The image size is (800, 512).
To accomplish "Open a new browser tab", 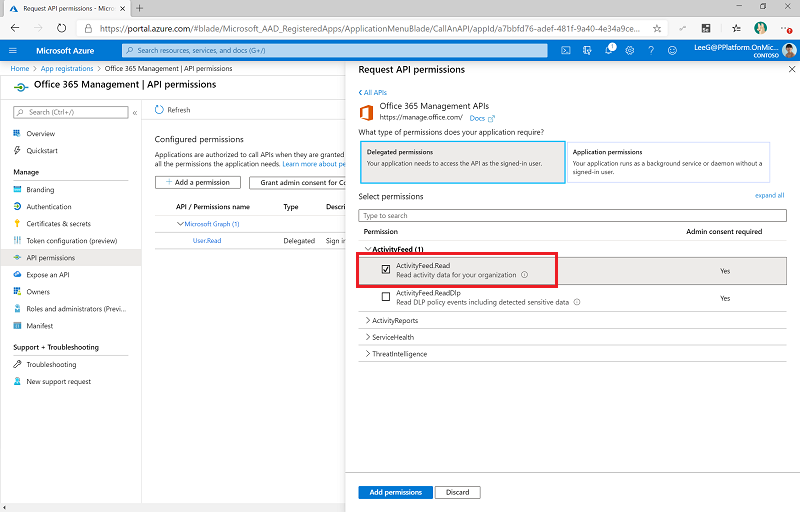I will point(139,8).
